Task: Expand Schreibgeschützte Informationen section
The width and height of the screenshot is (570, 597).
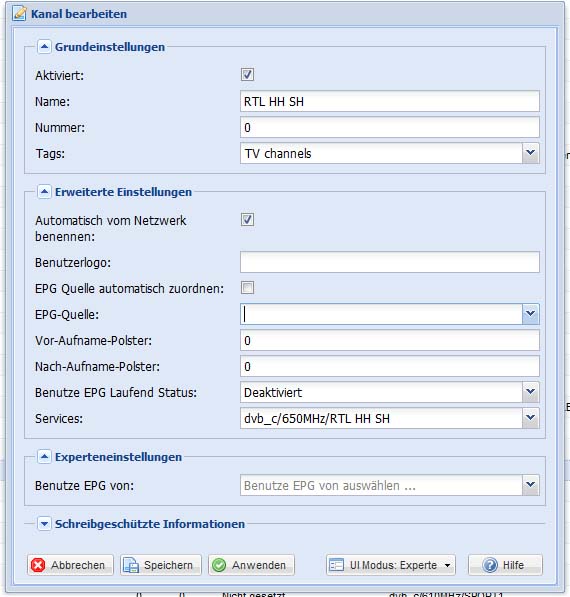Action: point(44,524)
